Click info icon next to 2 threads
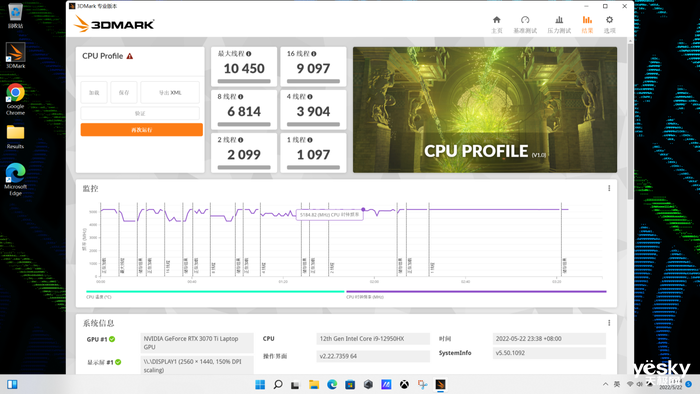Viewport: 700px width, 394px height. click(241, 140)
